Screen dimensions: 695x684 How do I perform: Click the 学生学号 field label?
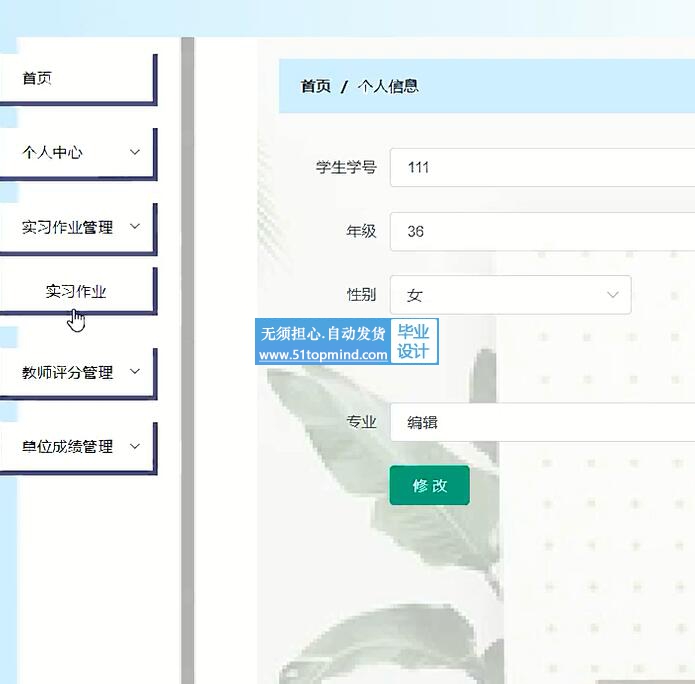point(346,168)
